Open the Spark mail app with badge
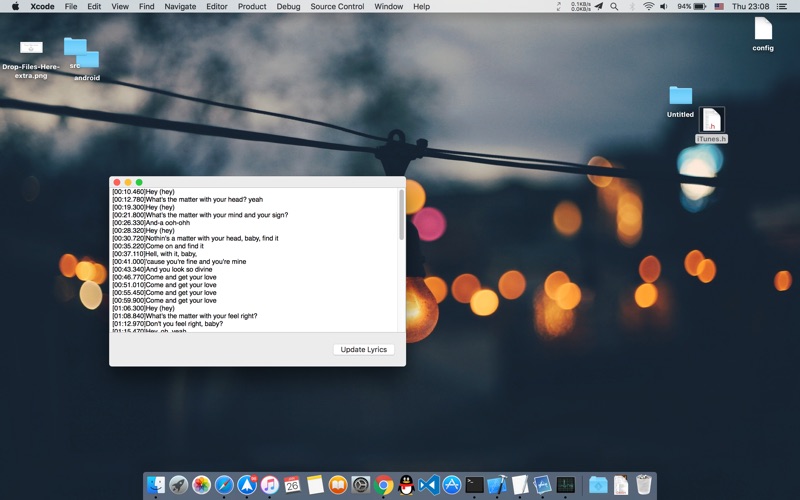Screen dimensions: 800x500 point(247,485)
